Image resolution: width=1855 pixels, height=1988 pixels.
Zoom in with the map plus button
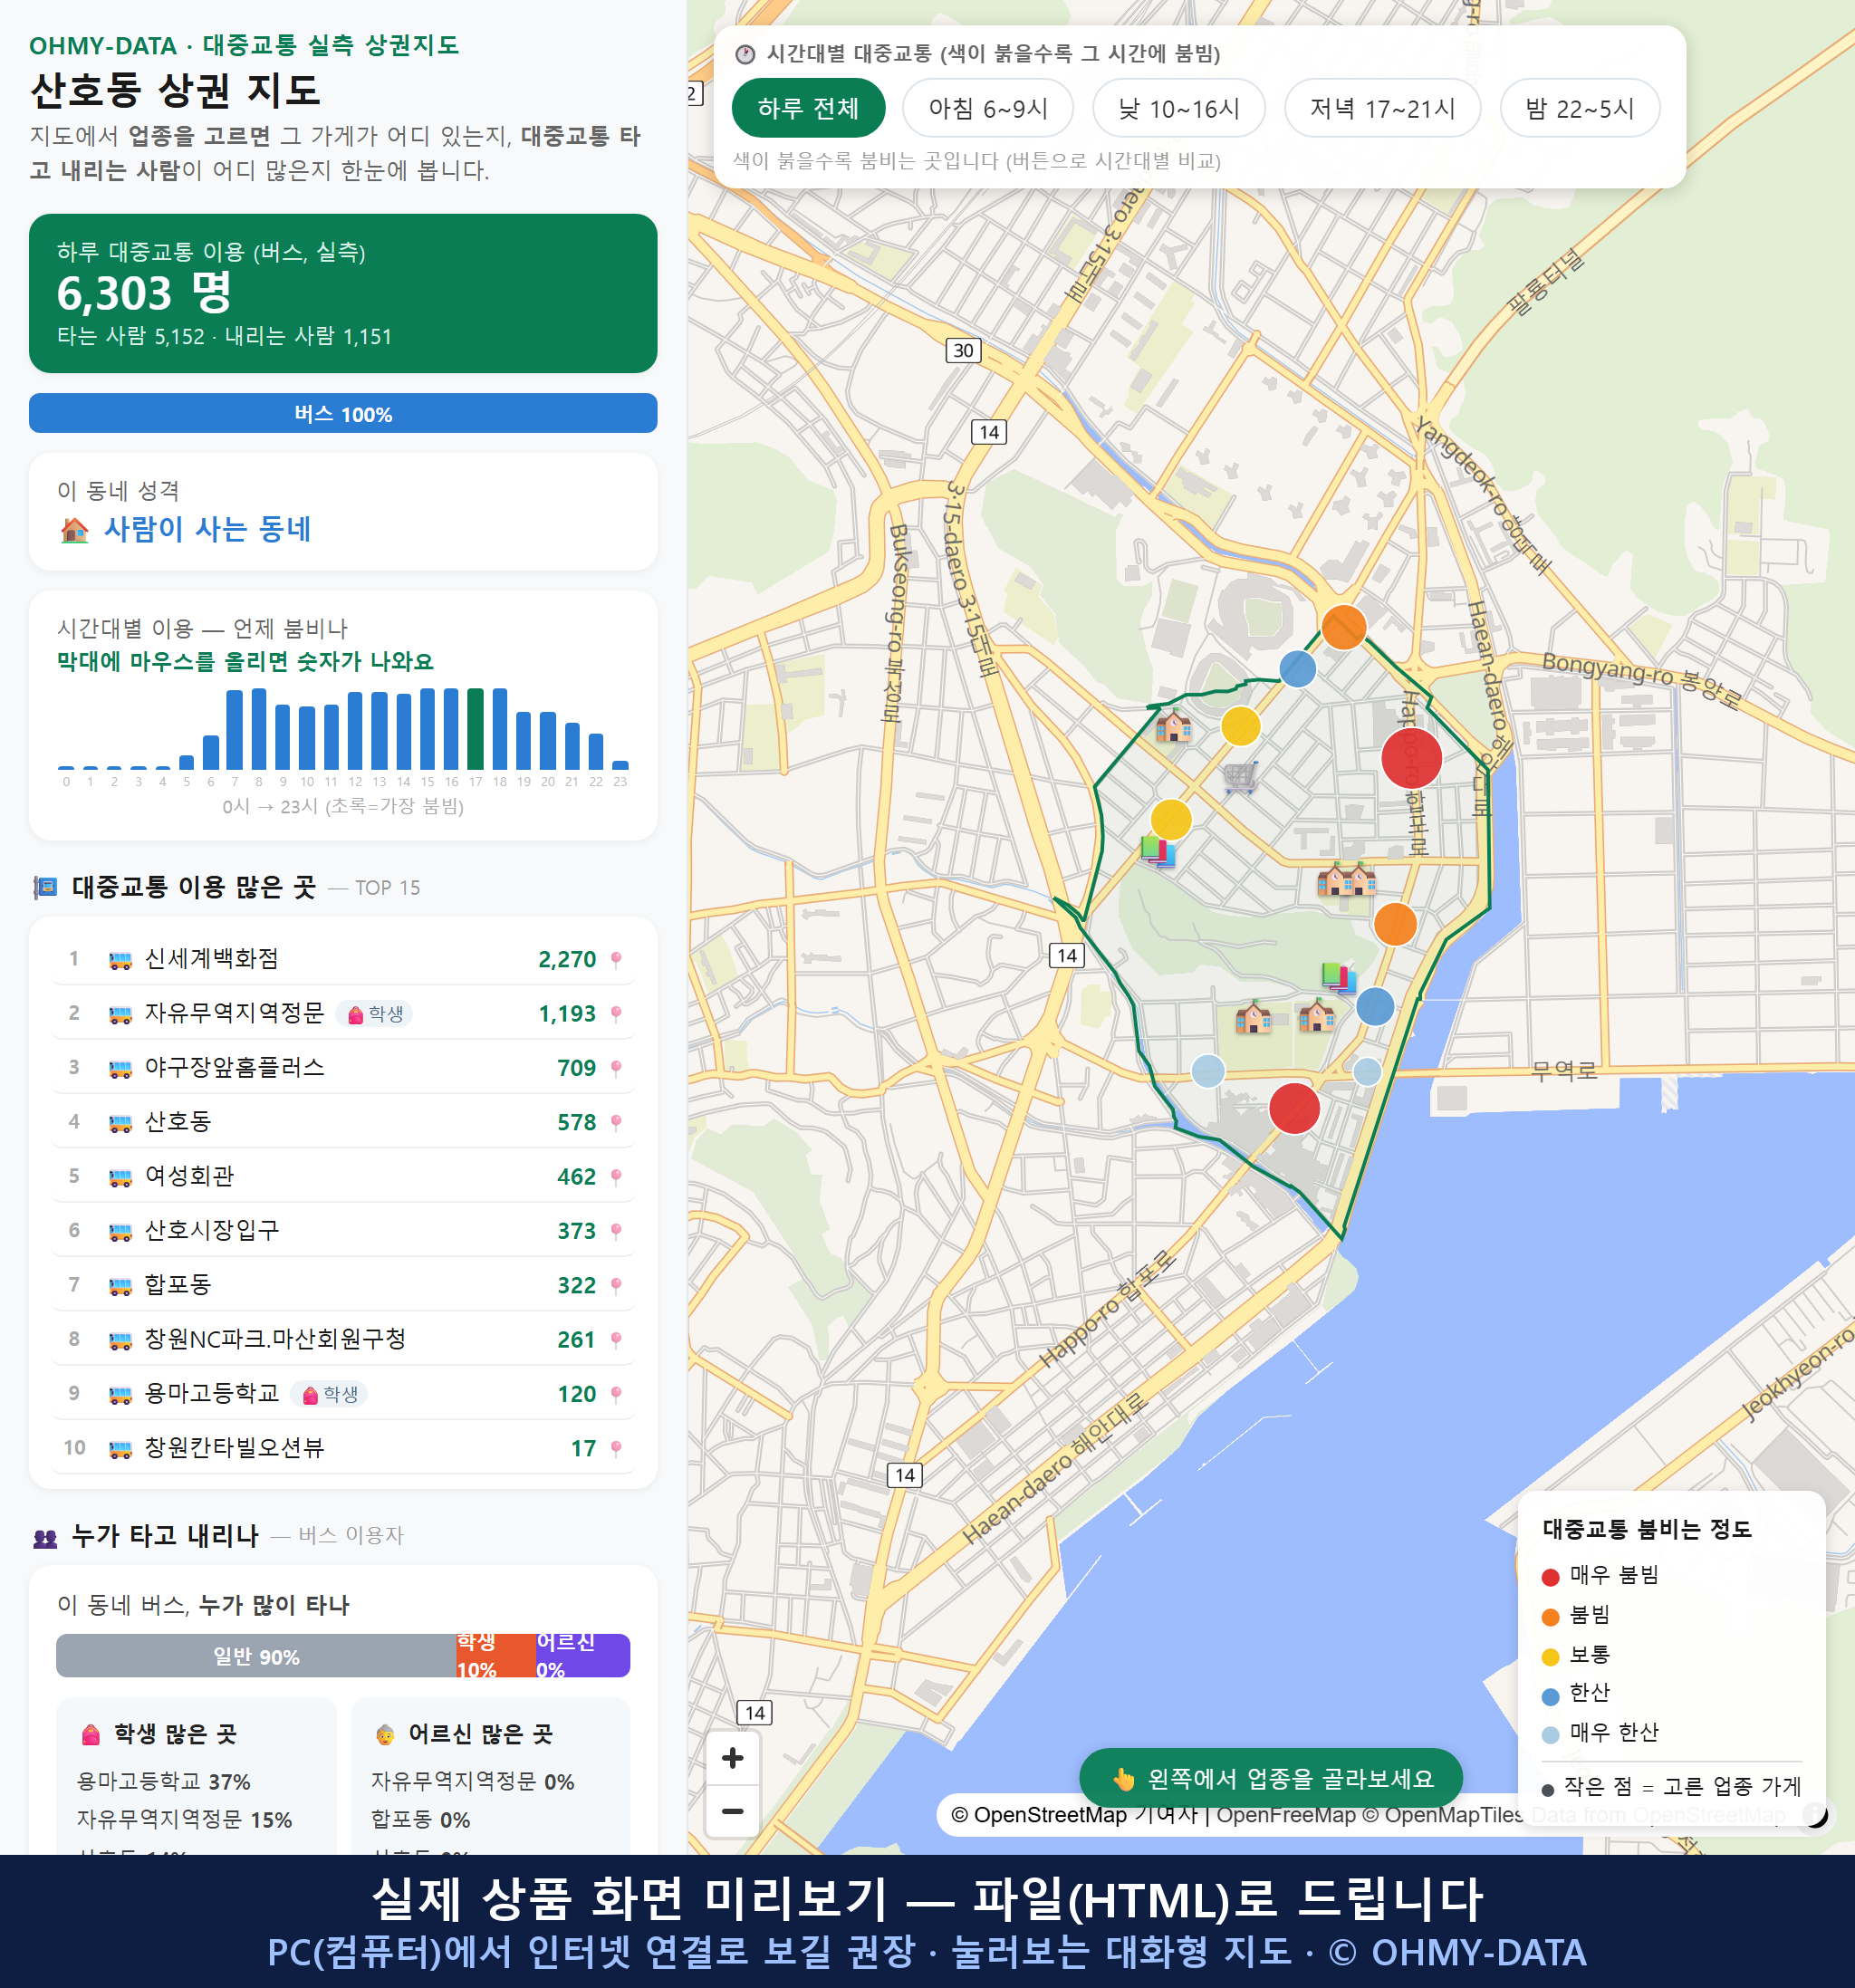(x=733, y=1758)
